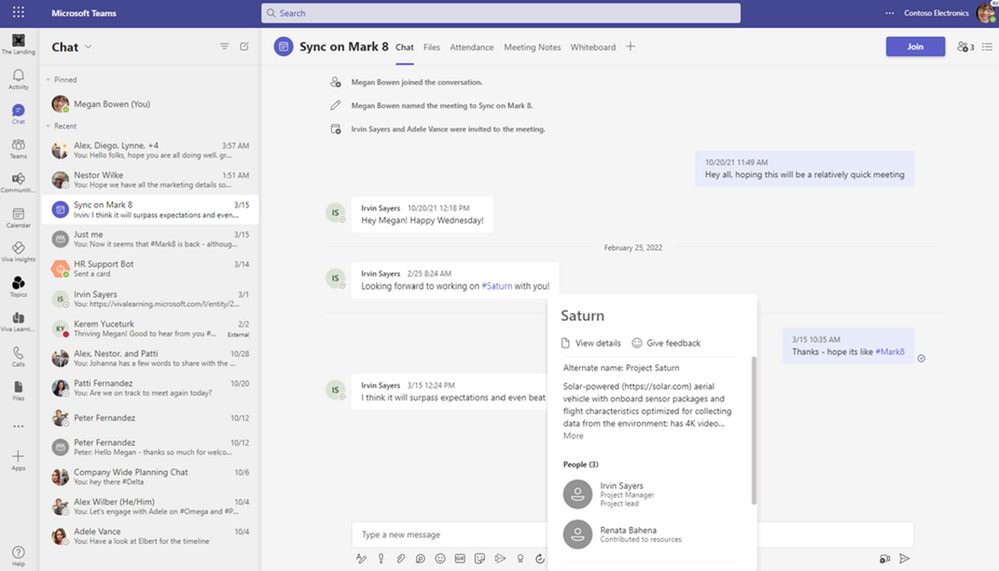Open the Just me chat
Viewport: 999px width, 571px height.
150,239
